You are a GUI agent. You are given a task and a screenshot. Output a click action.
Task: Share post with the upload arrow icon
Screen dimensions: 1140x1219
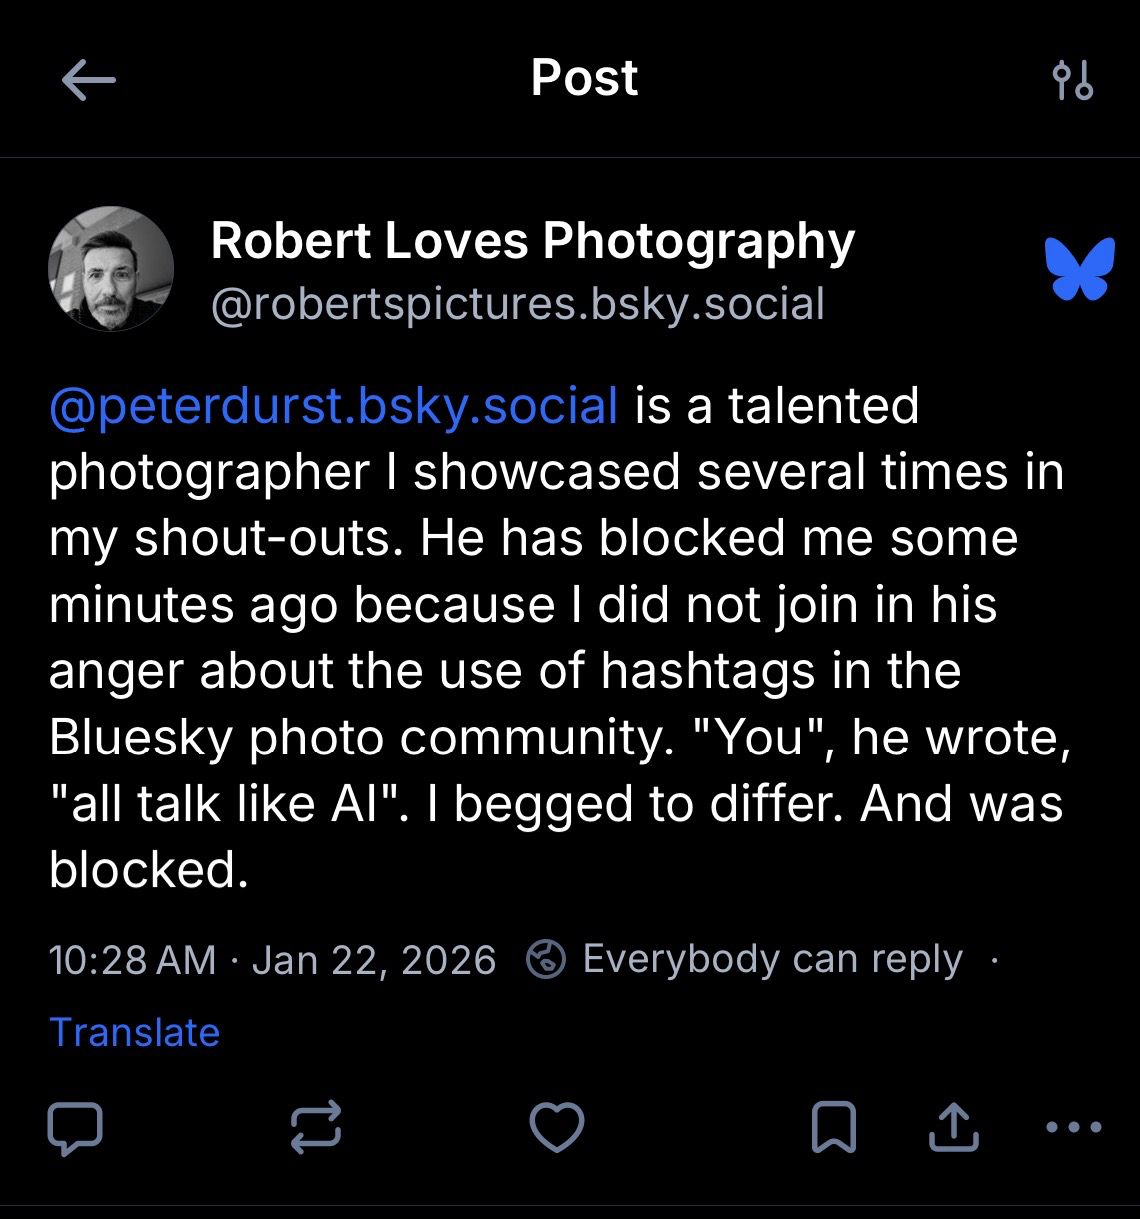[953, 1127]
